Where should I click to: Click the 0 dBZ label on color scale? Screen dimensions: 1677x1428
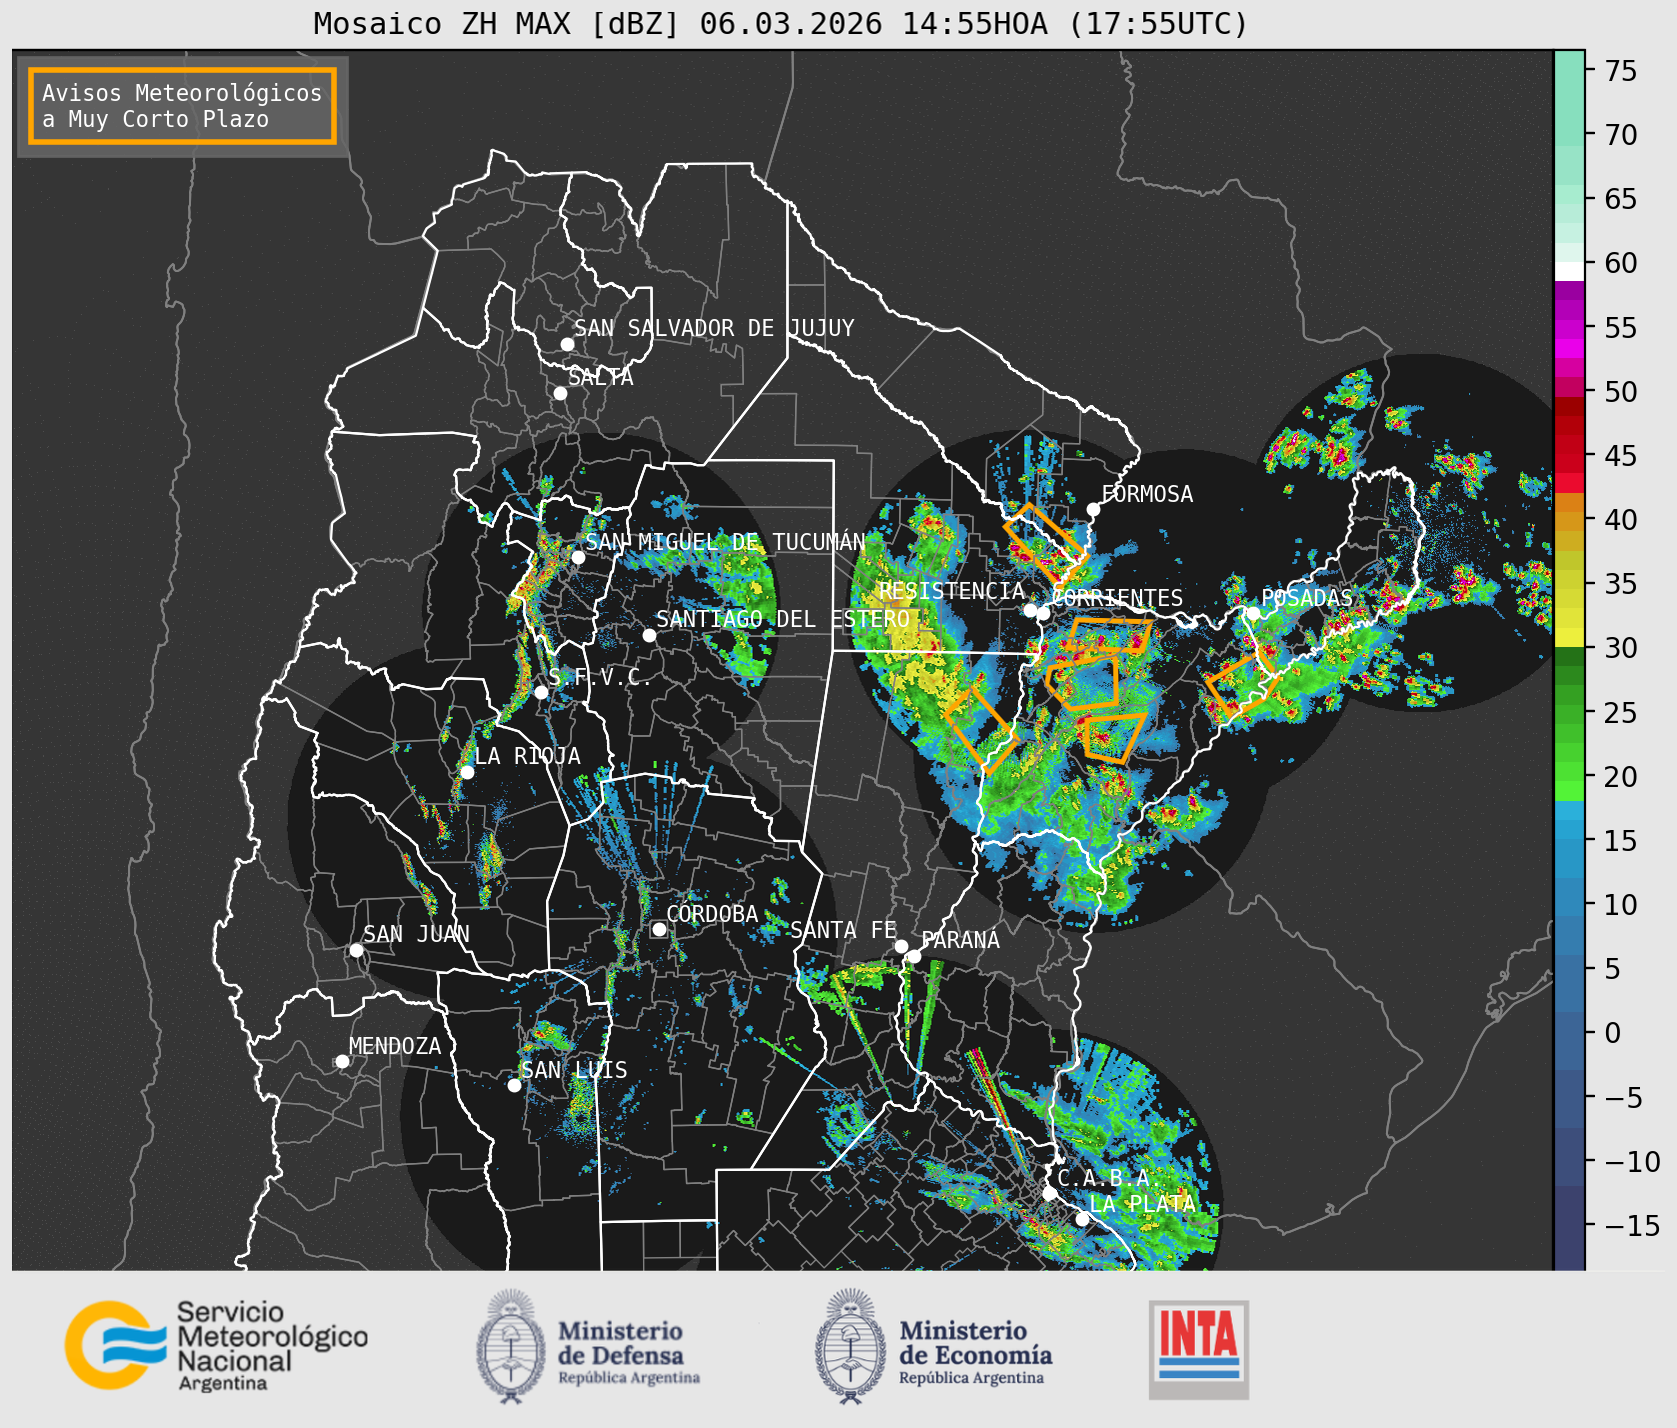click(x=1613, y=1032)
